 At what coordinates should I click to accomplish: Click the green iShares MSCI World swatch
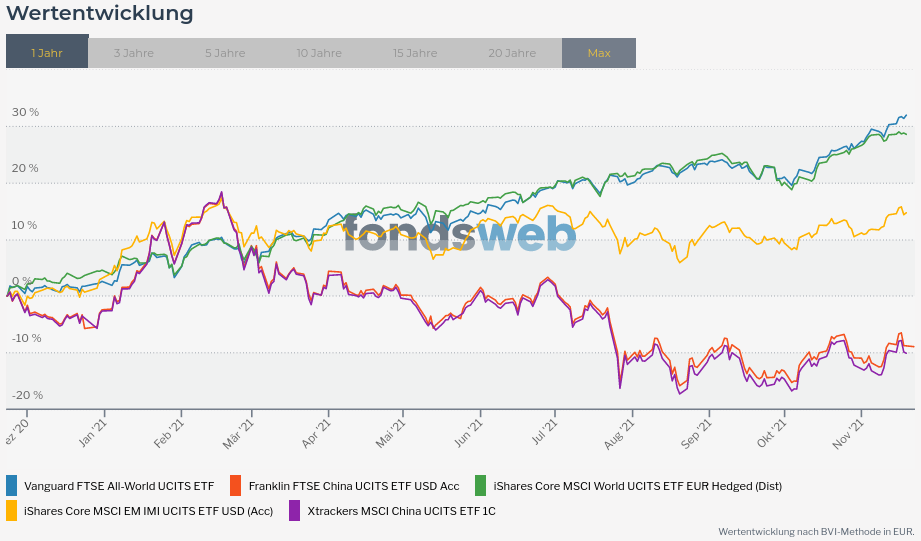[481, 486]
